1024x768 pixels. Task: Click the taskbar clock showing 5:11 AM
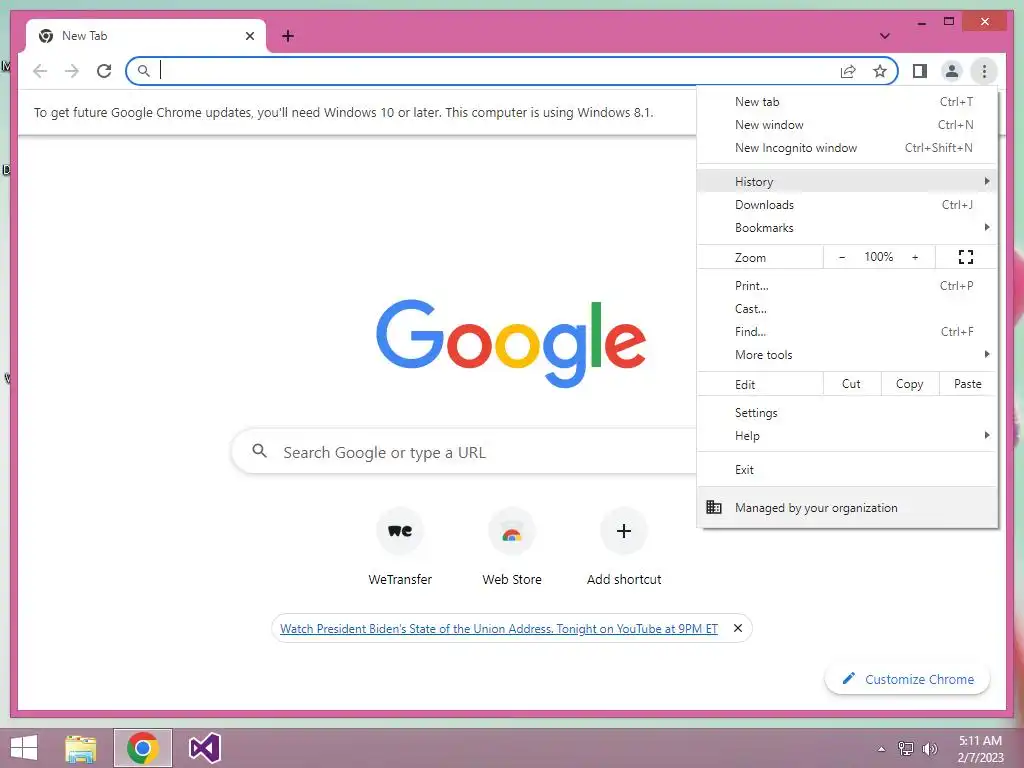coord(980,749)
